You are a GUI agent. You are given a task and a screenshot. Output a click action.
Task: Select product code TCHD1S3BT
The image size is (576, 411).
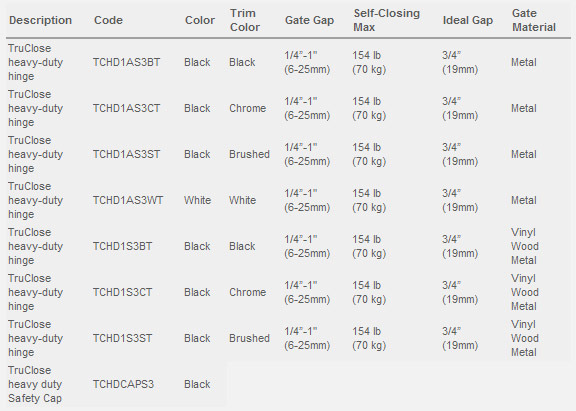122,246
